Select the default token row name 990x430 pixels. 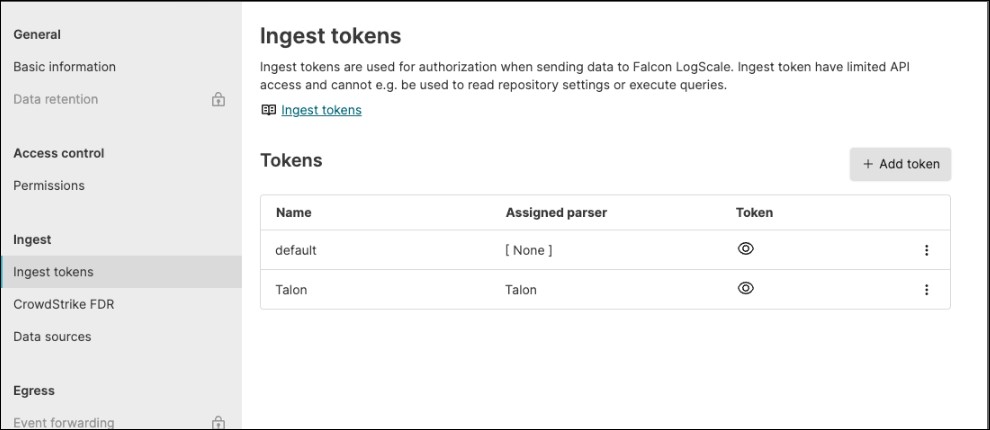296,251
